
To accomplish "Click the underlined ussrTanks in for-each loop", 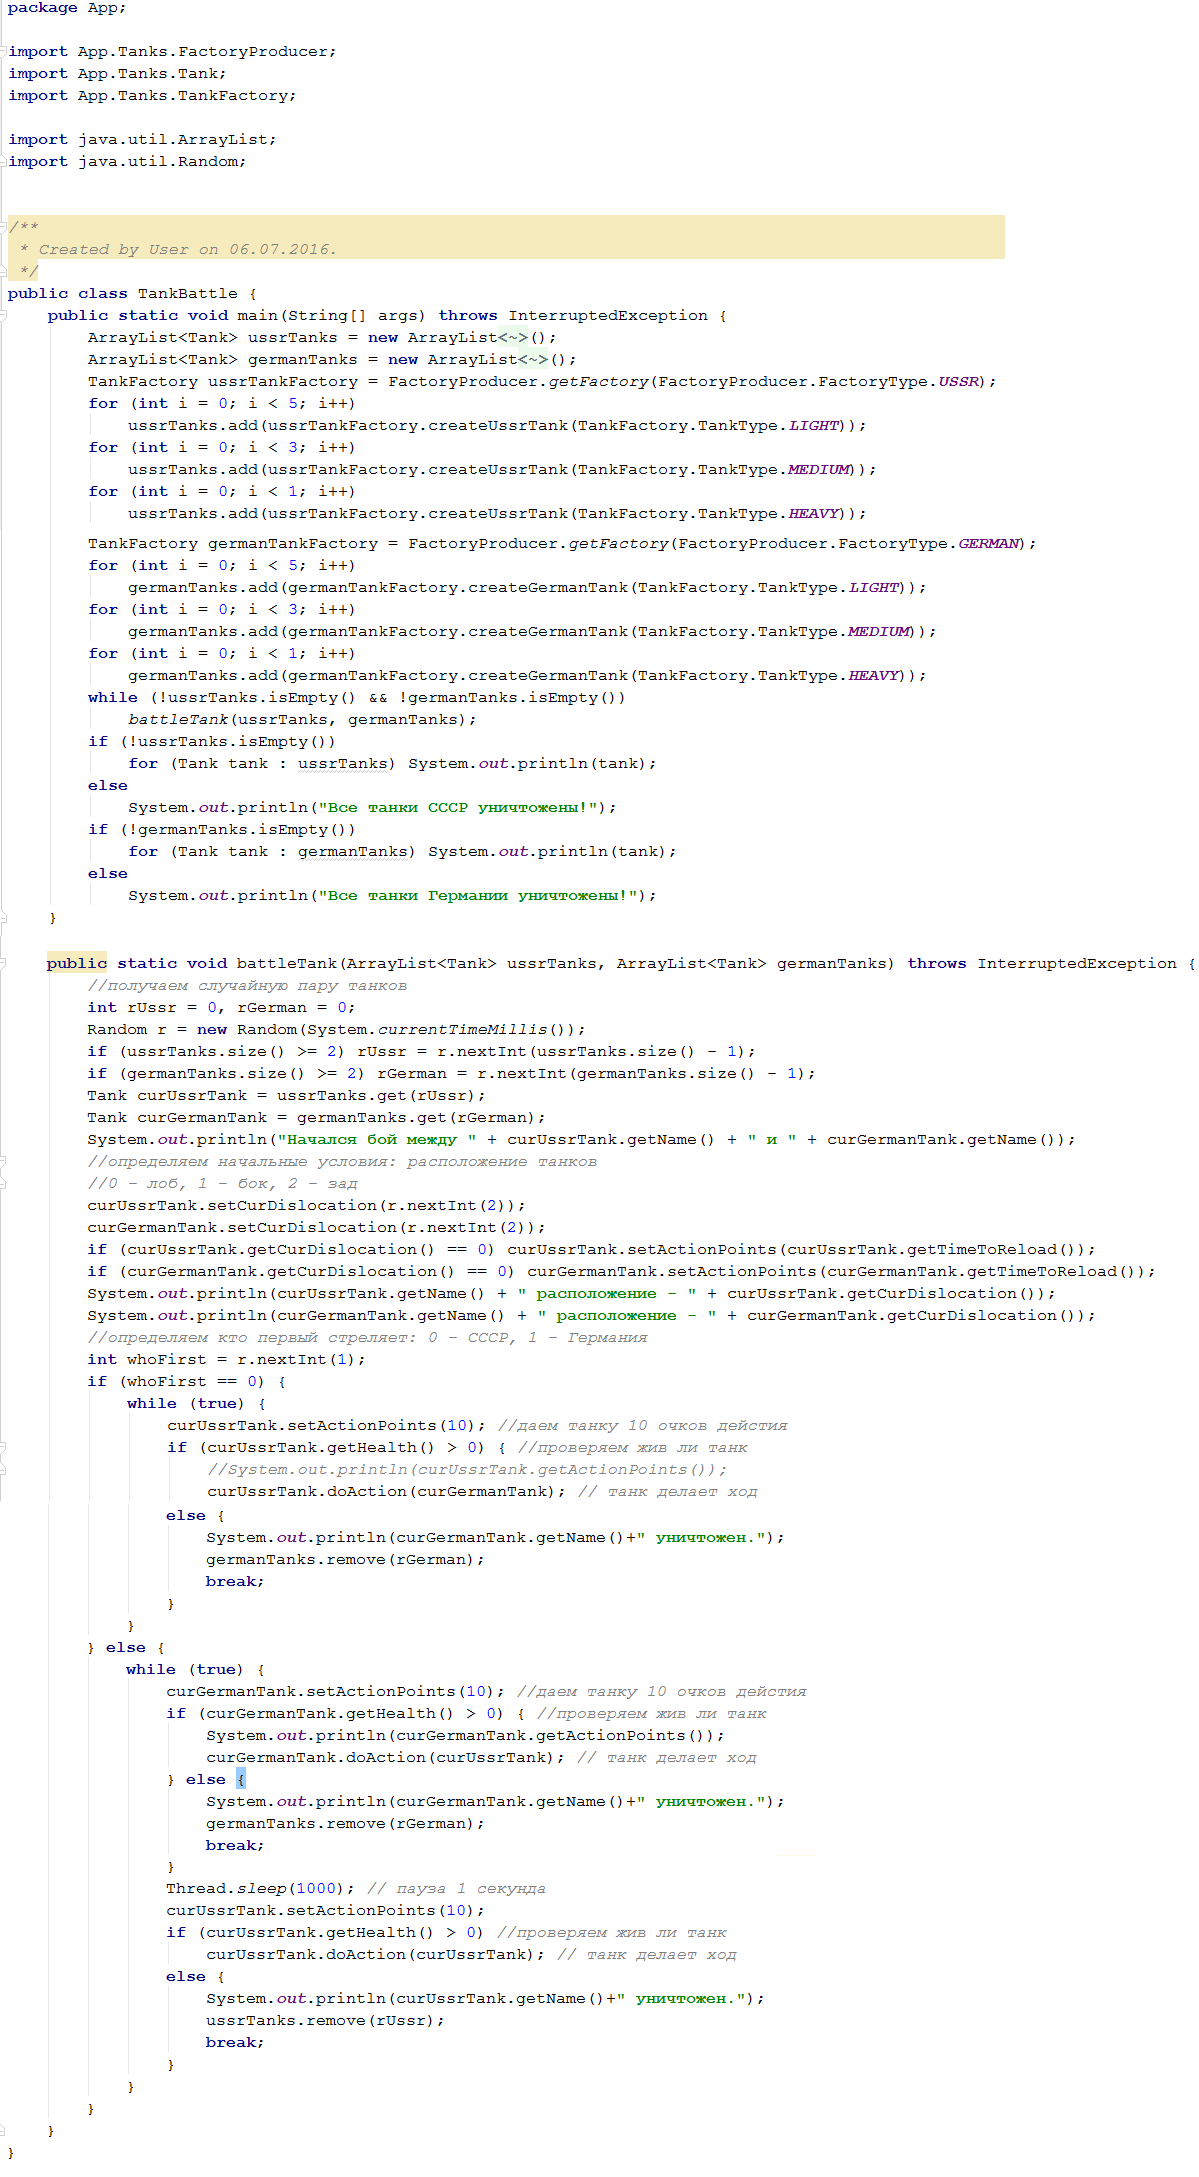I will 342,764.
